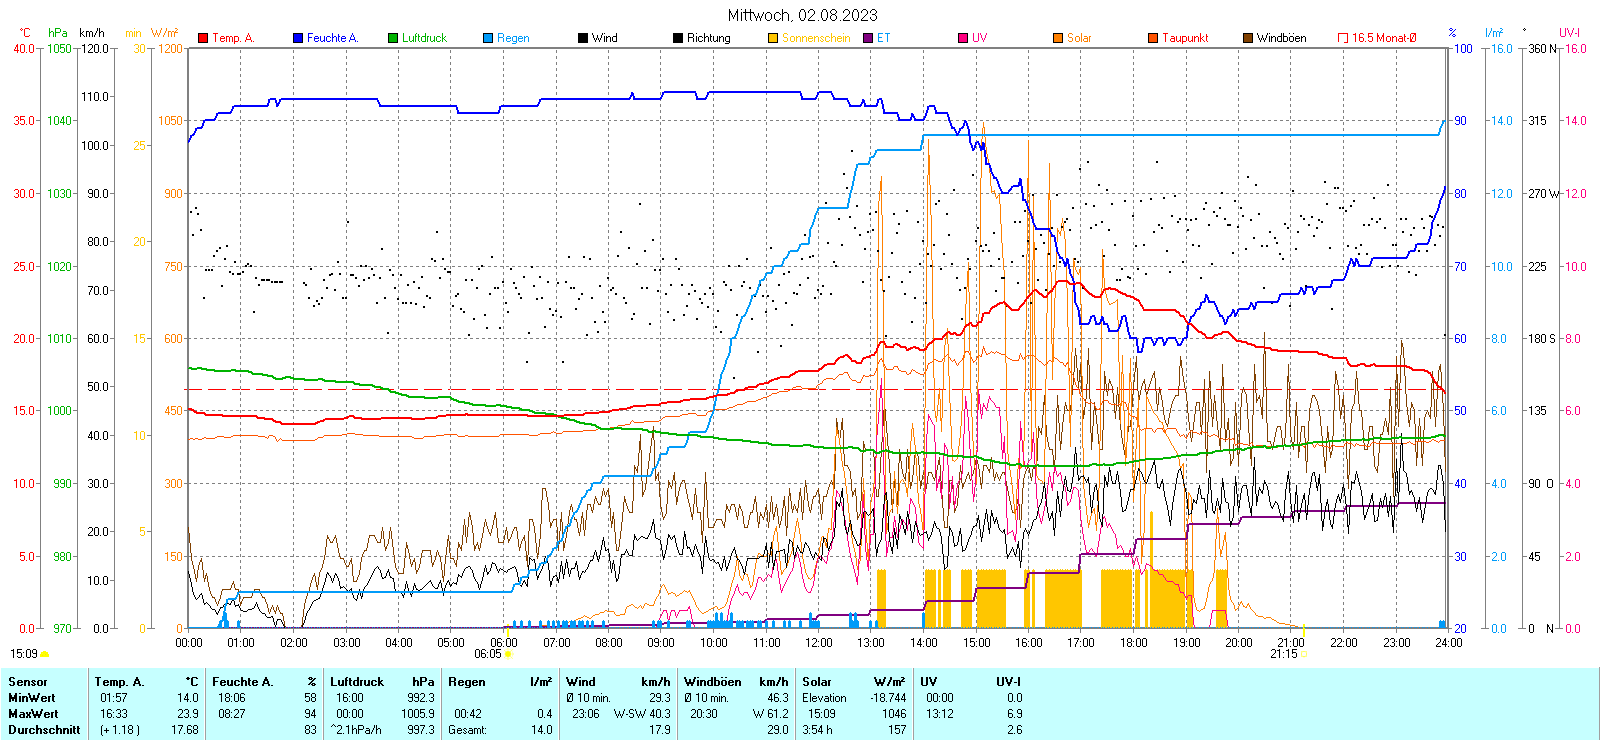The image size is (1600, 740).
Task: Click the pink UV legend square
Action: point(963,38)
